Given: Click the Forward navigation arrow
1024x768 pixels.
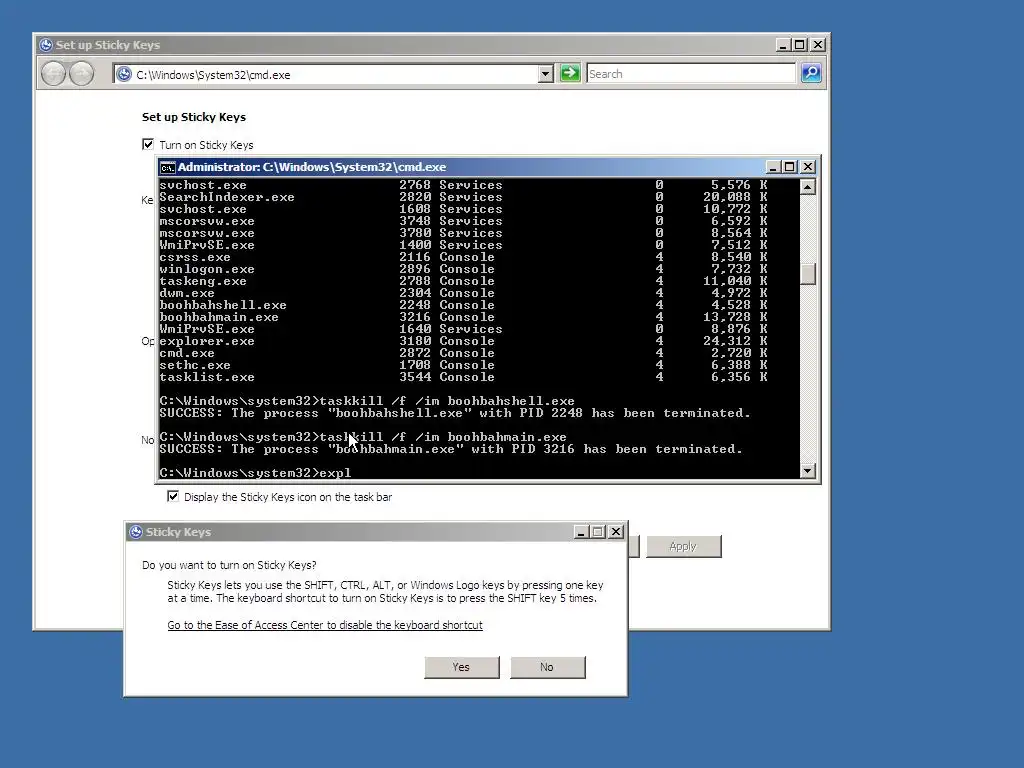Looking at the screenshot, I should [82, 74].
